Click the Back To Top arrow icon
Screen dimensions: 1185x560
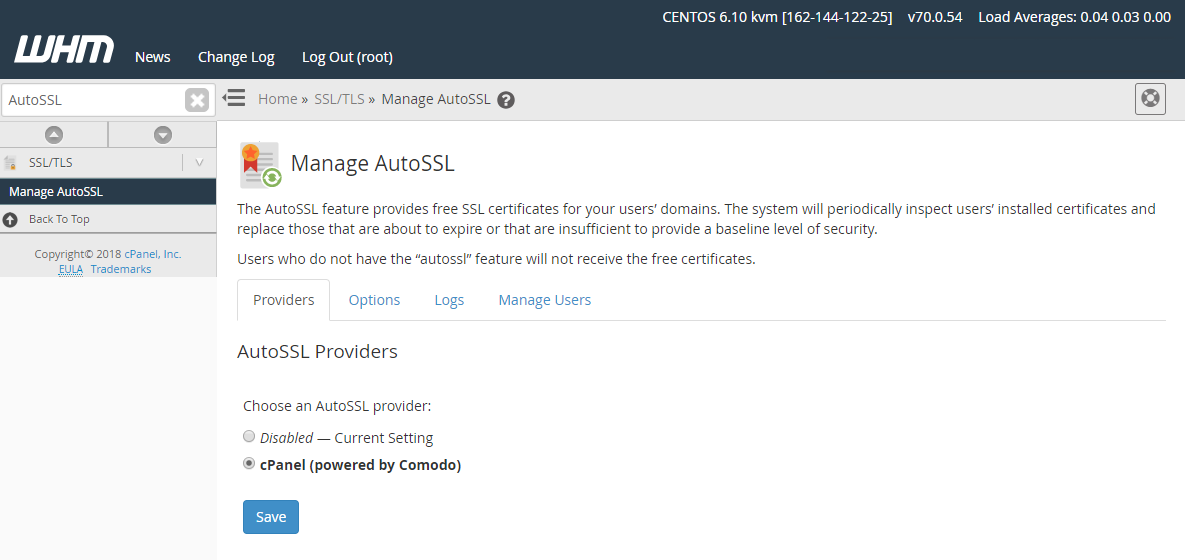[10, 220]
